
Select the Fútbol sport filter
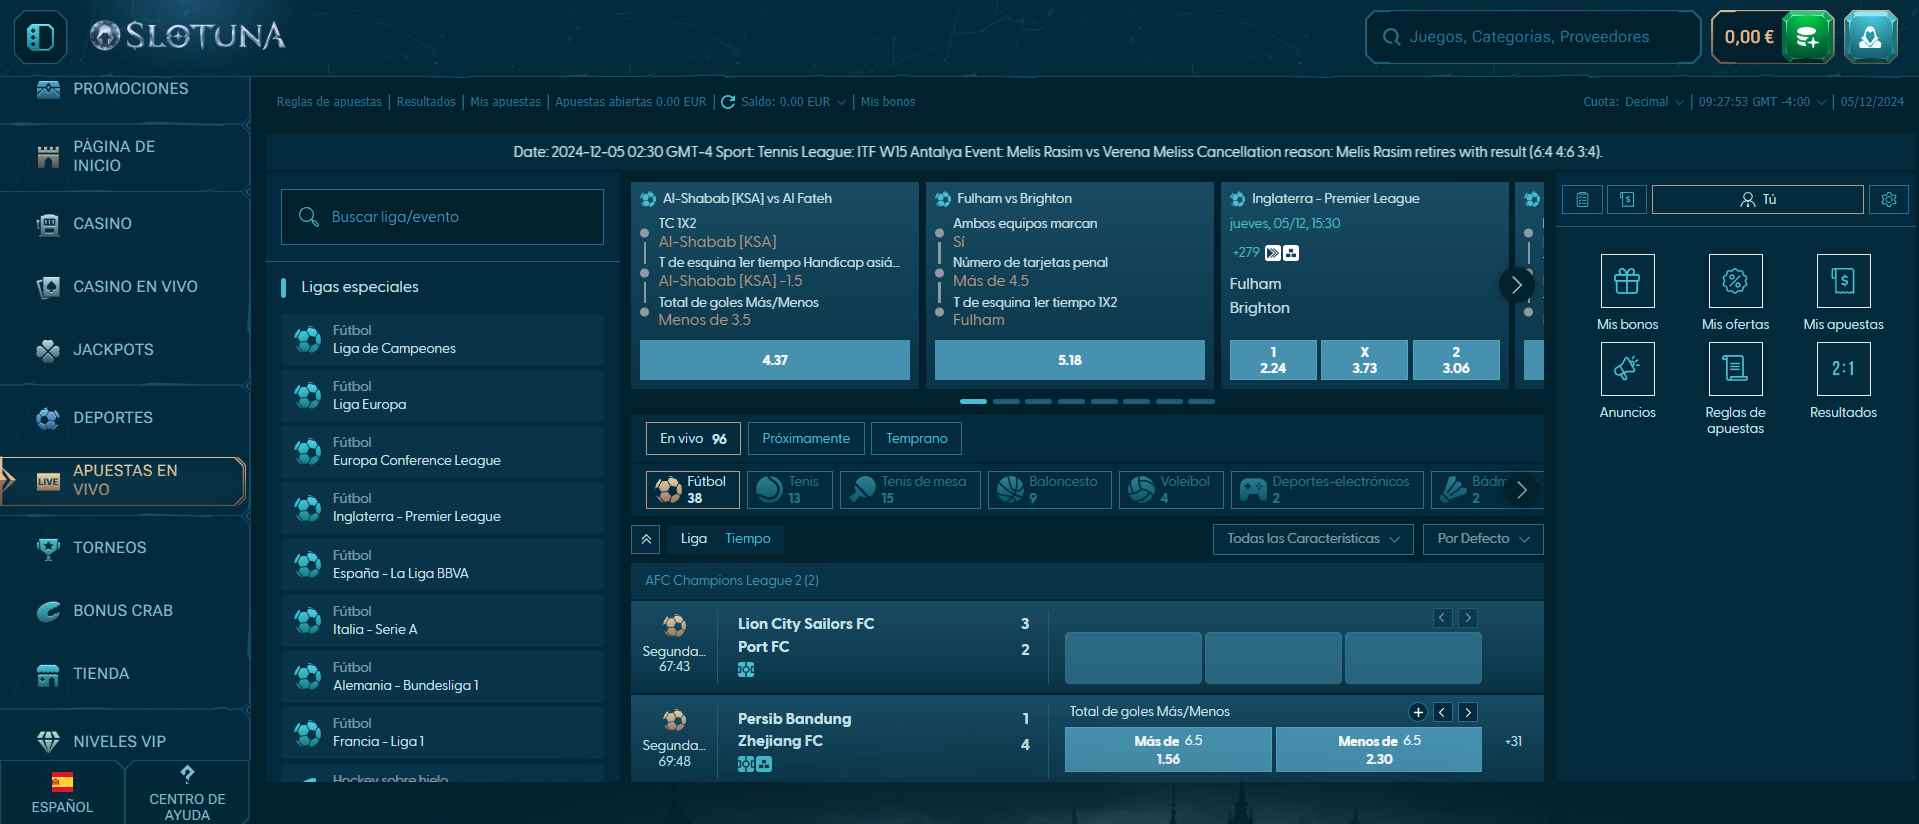[x=693, y=490]
